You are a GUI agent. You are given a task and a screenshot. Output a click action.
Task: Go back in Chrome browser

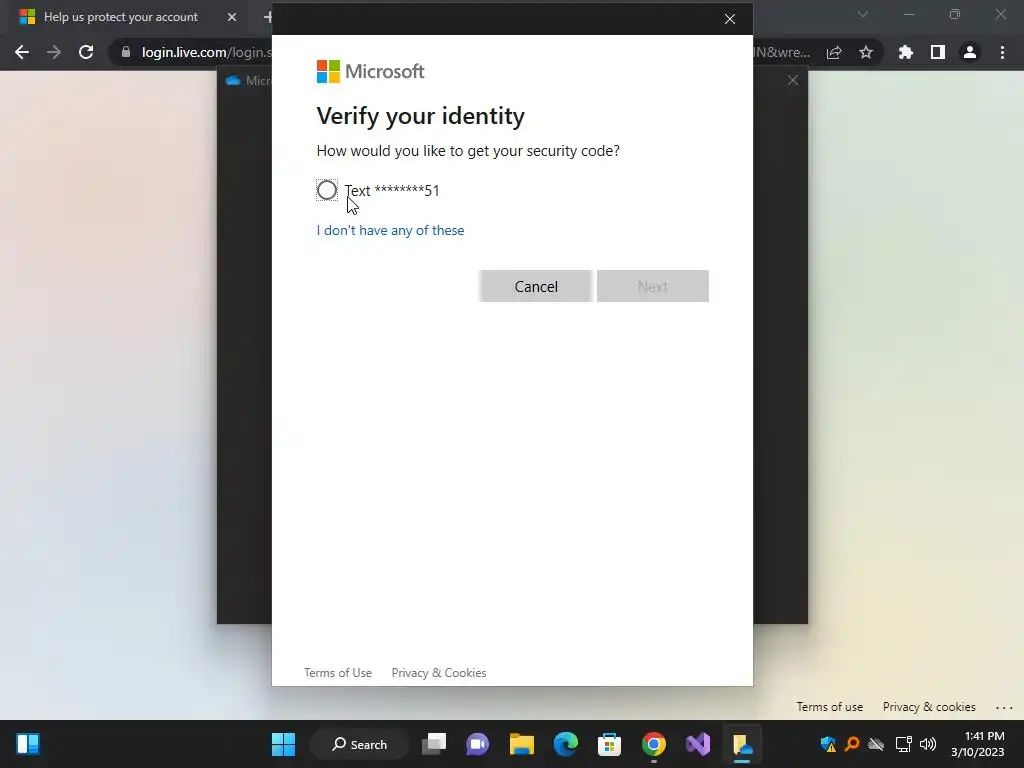pyautogui.click(x=22, y=52)
